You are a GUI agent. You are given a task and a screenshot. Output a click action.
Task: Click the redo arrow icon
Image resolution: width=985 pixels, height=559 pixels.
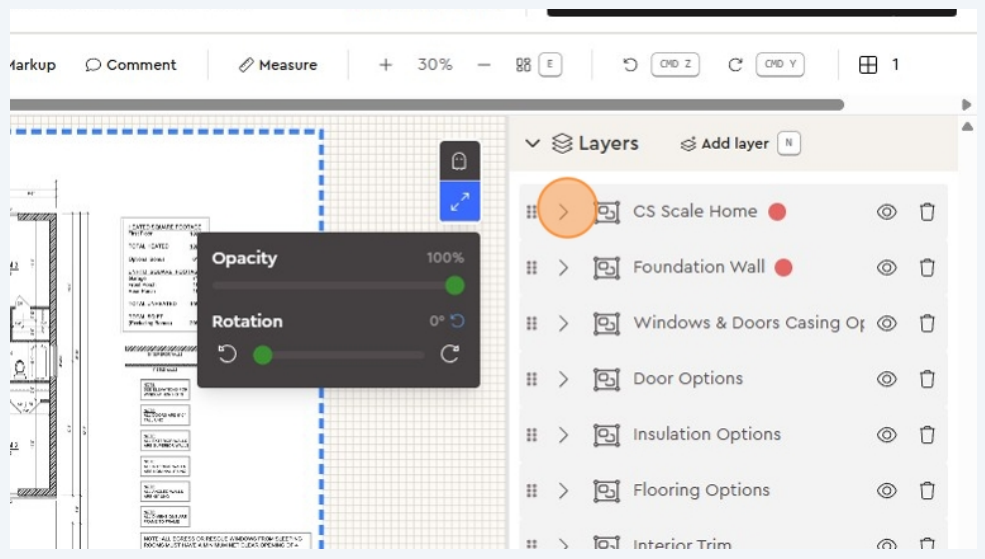point(735,65)
